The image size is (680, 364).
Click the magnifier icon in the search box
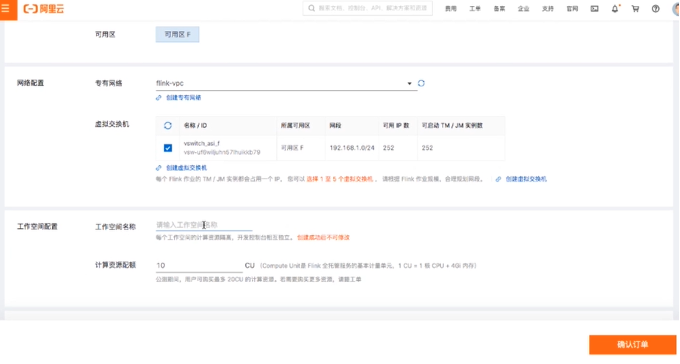(311, 8)
